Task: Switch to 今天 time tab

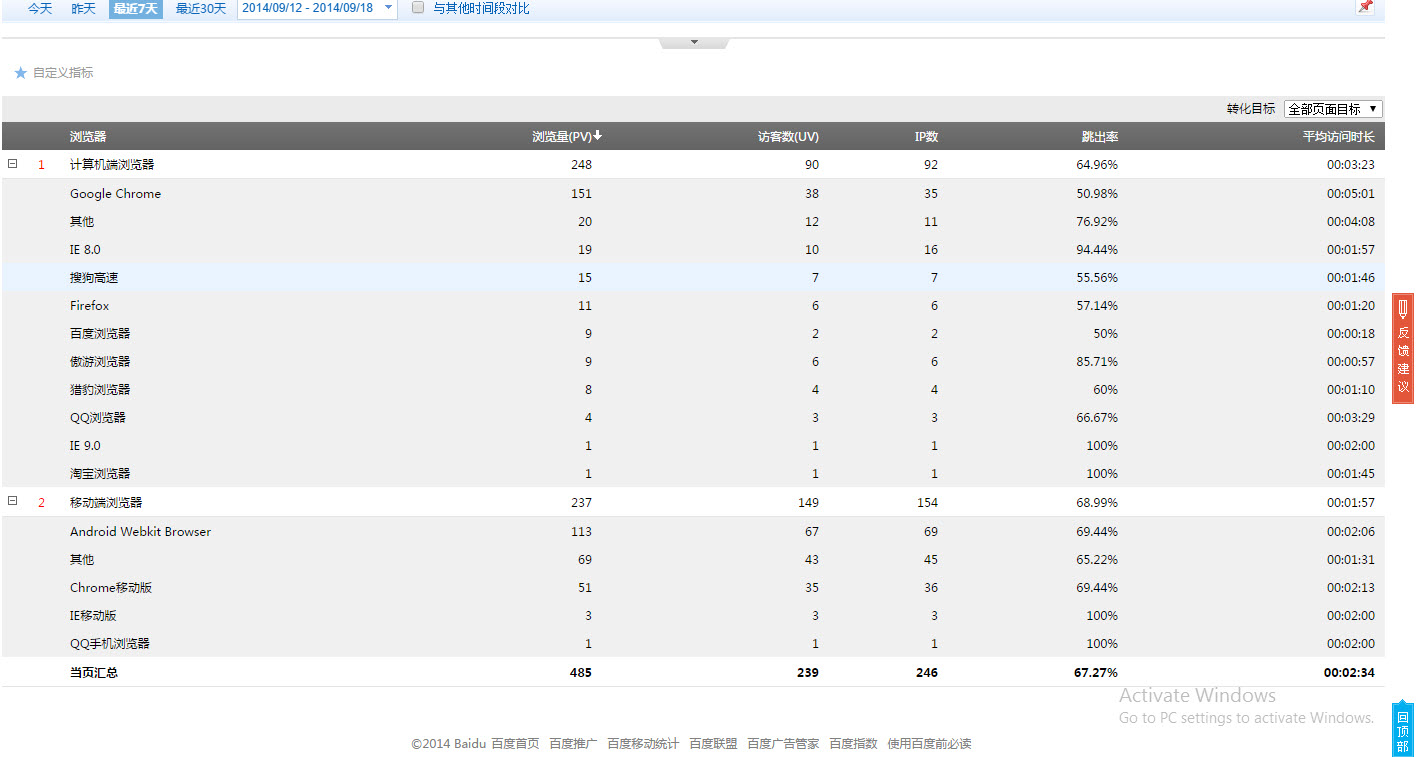Action: pyautogui.click(x=39, y=8)
